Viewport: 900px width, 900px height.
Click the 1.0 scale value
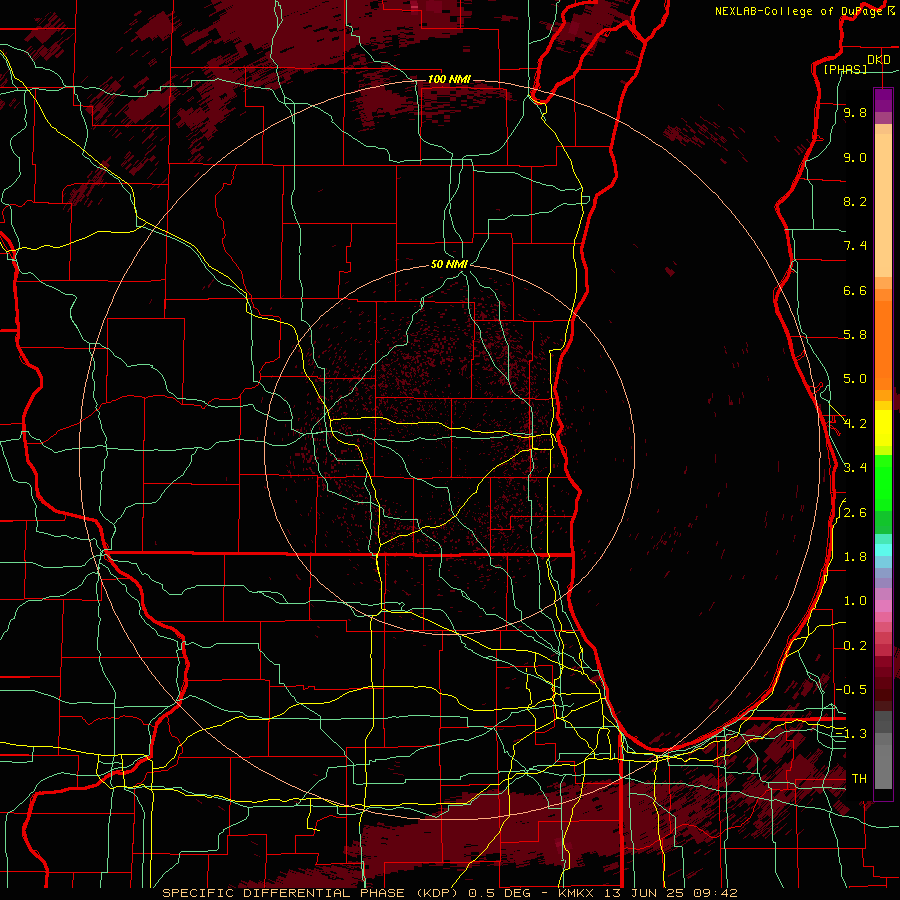pyautogui.click(x=855, y=601)
